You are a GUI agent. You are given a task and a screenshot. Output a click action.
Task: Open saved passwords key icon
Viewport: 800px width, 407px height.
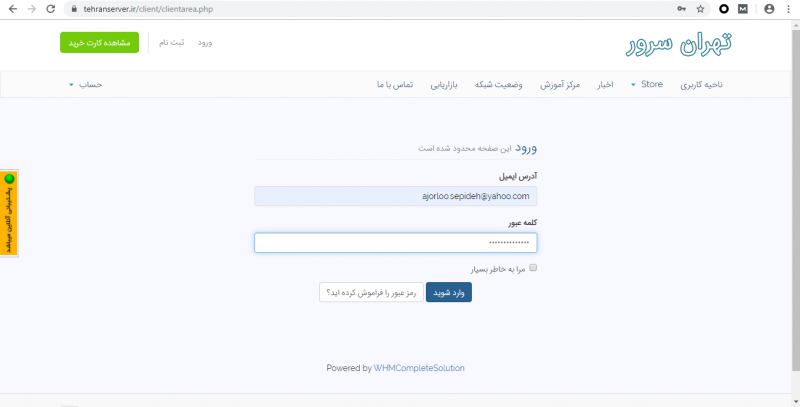click(682, 8)
